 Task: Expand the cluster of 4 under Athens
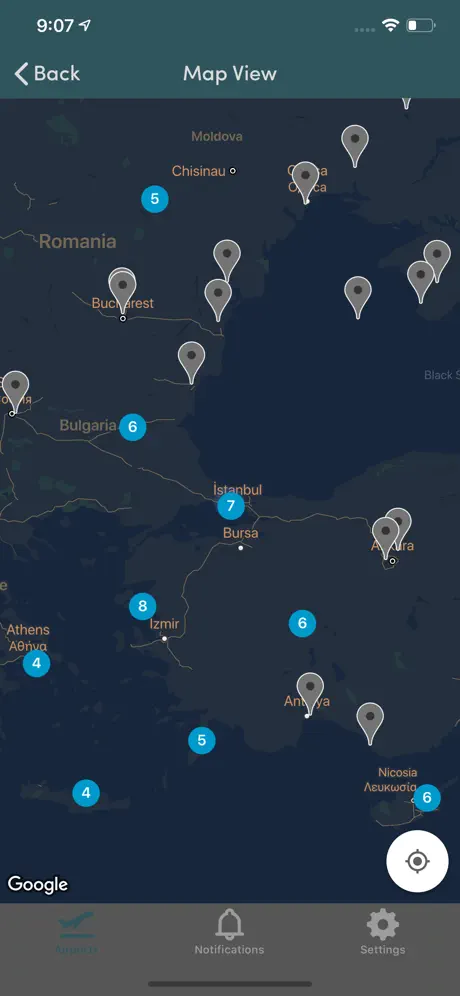[x=36, y=663]
